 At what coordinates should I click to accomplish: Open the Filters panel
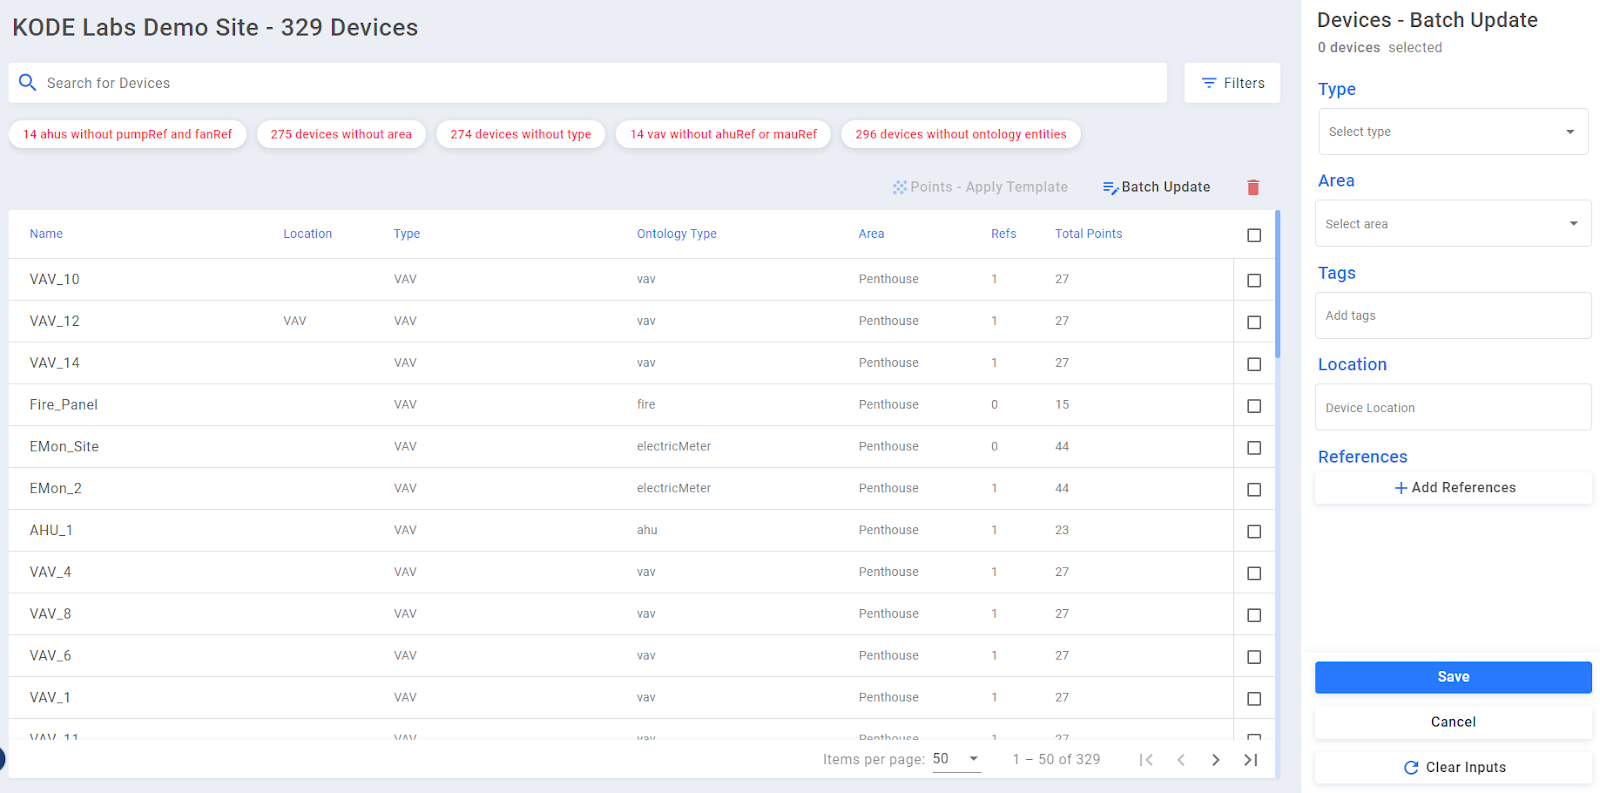point(1232,83)
